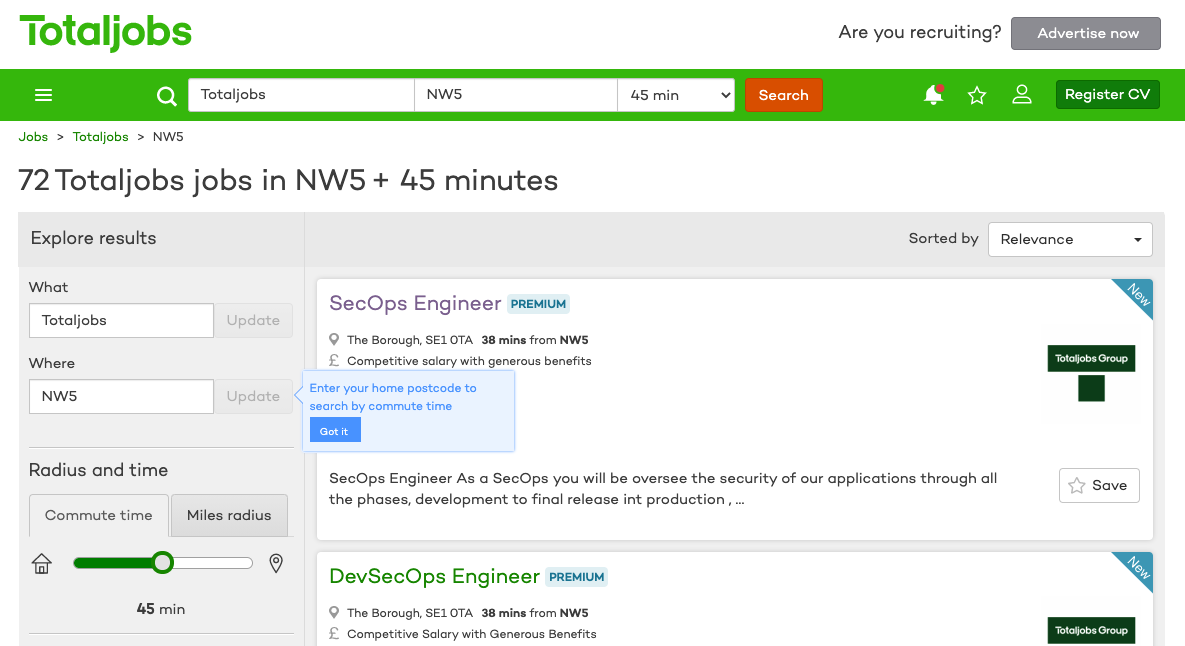Go to Totaljobs breadcrumb link
1185x646 pixels.
[x=101, y=137]
